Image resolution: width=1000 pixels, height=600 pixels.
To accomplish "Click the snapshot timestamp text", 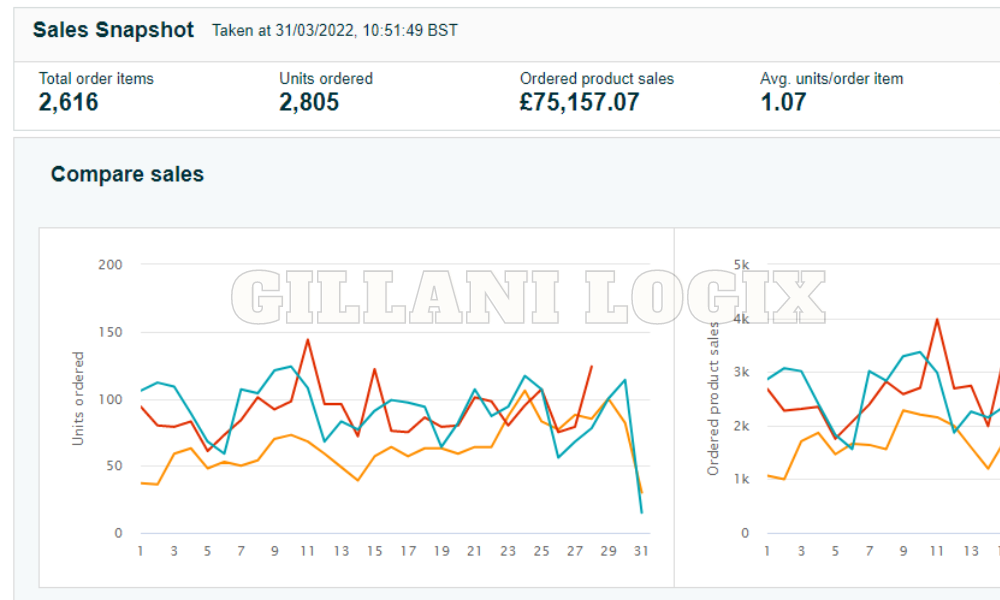I will (333, 31).
